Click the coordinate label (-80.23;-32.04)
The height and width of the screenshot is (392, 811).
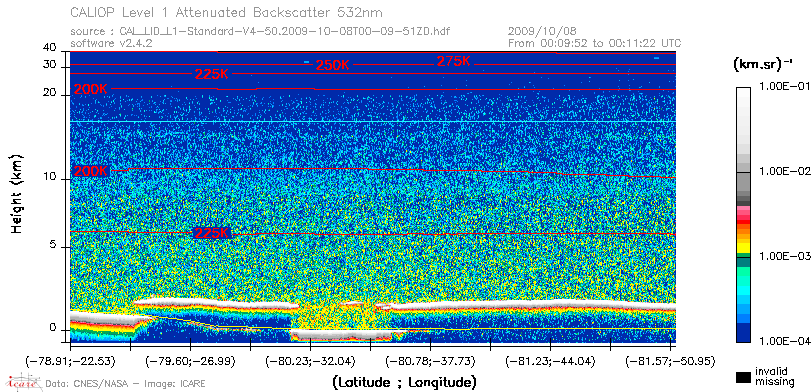pyautogui.click(x=310, y=361)
